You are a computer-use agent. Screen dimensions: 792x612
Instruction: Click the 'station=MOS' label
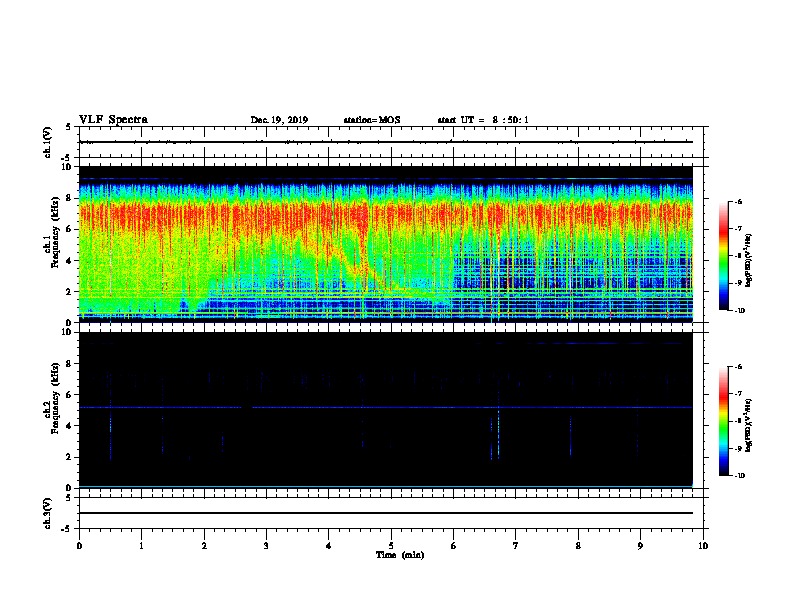[x=372, y=120]
